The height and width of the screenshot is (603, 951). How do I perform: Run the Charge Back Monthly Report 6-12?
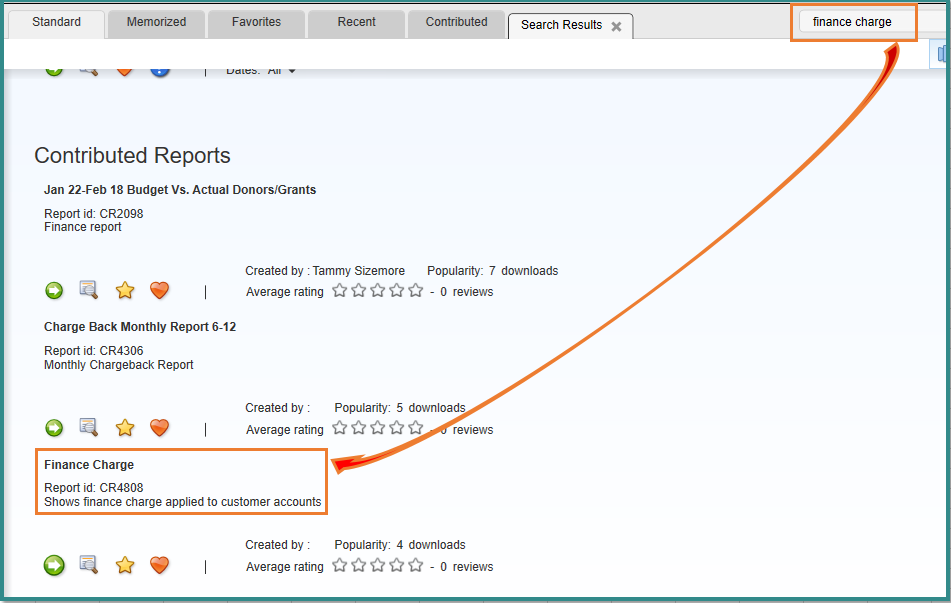[x=54, y=428]
